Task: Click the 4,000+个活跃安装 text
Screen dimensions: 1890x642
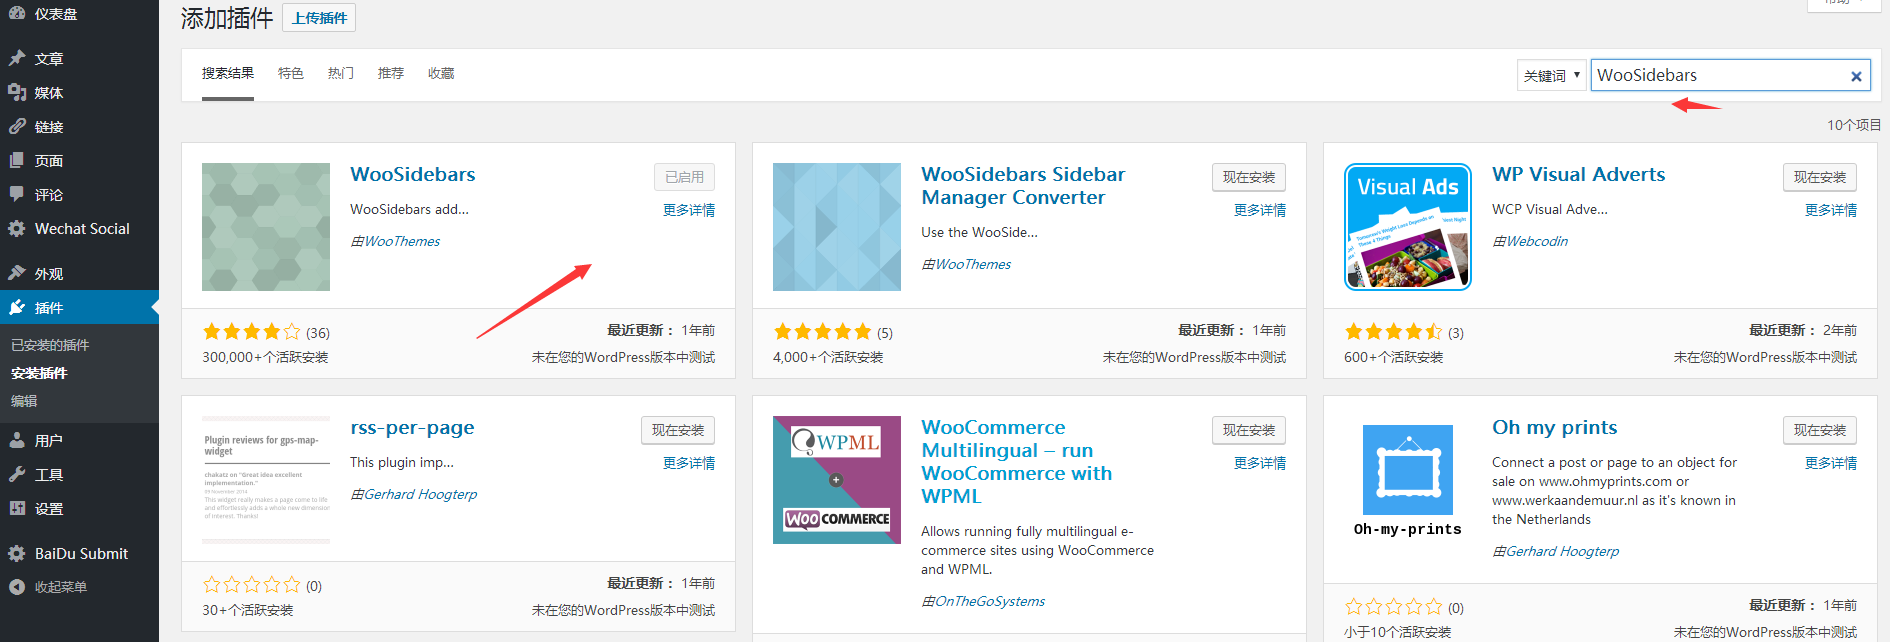Action: point(828,357)
